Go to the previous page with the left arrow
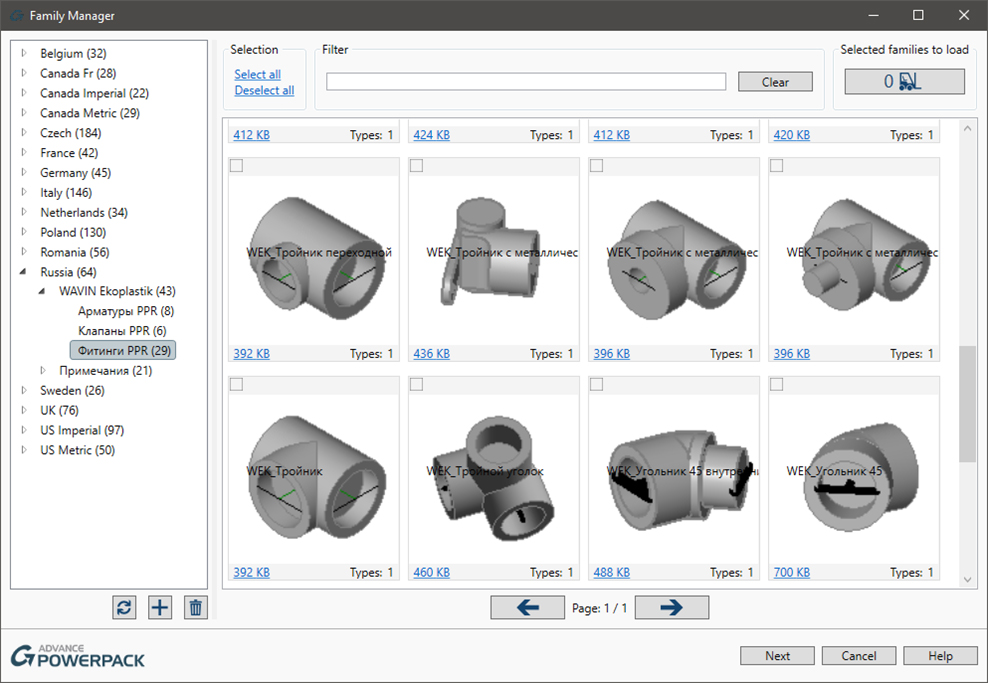 point(527,607)
